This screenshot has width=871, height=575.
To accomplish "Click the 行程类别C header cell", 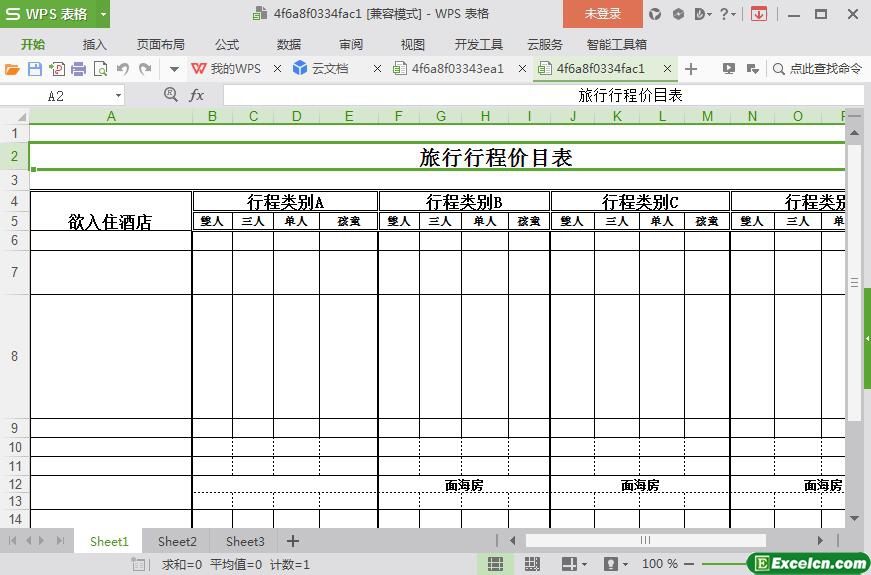I will point(640,202).
